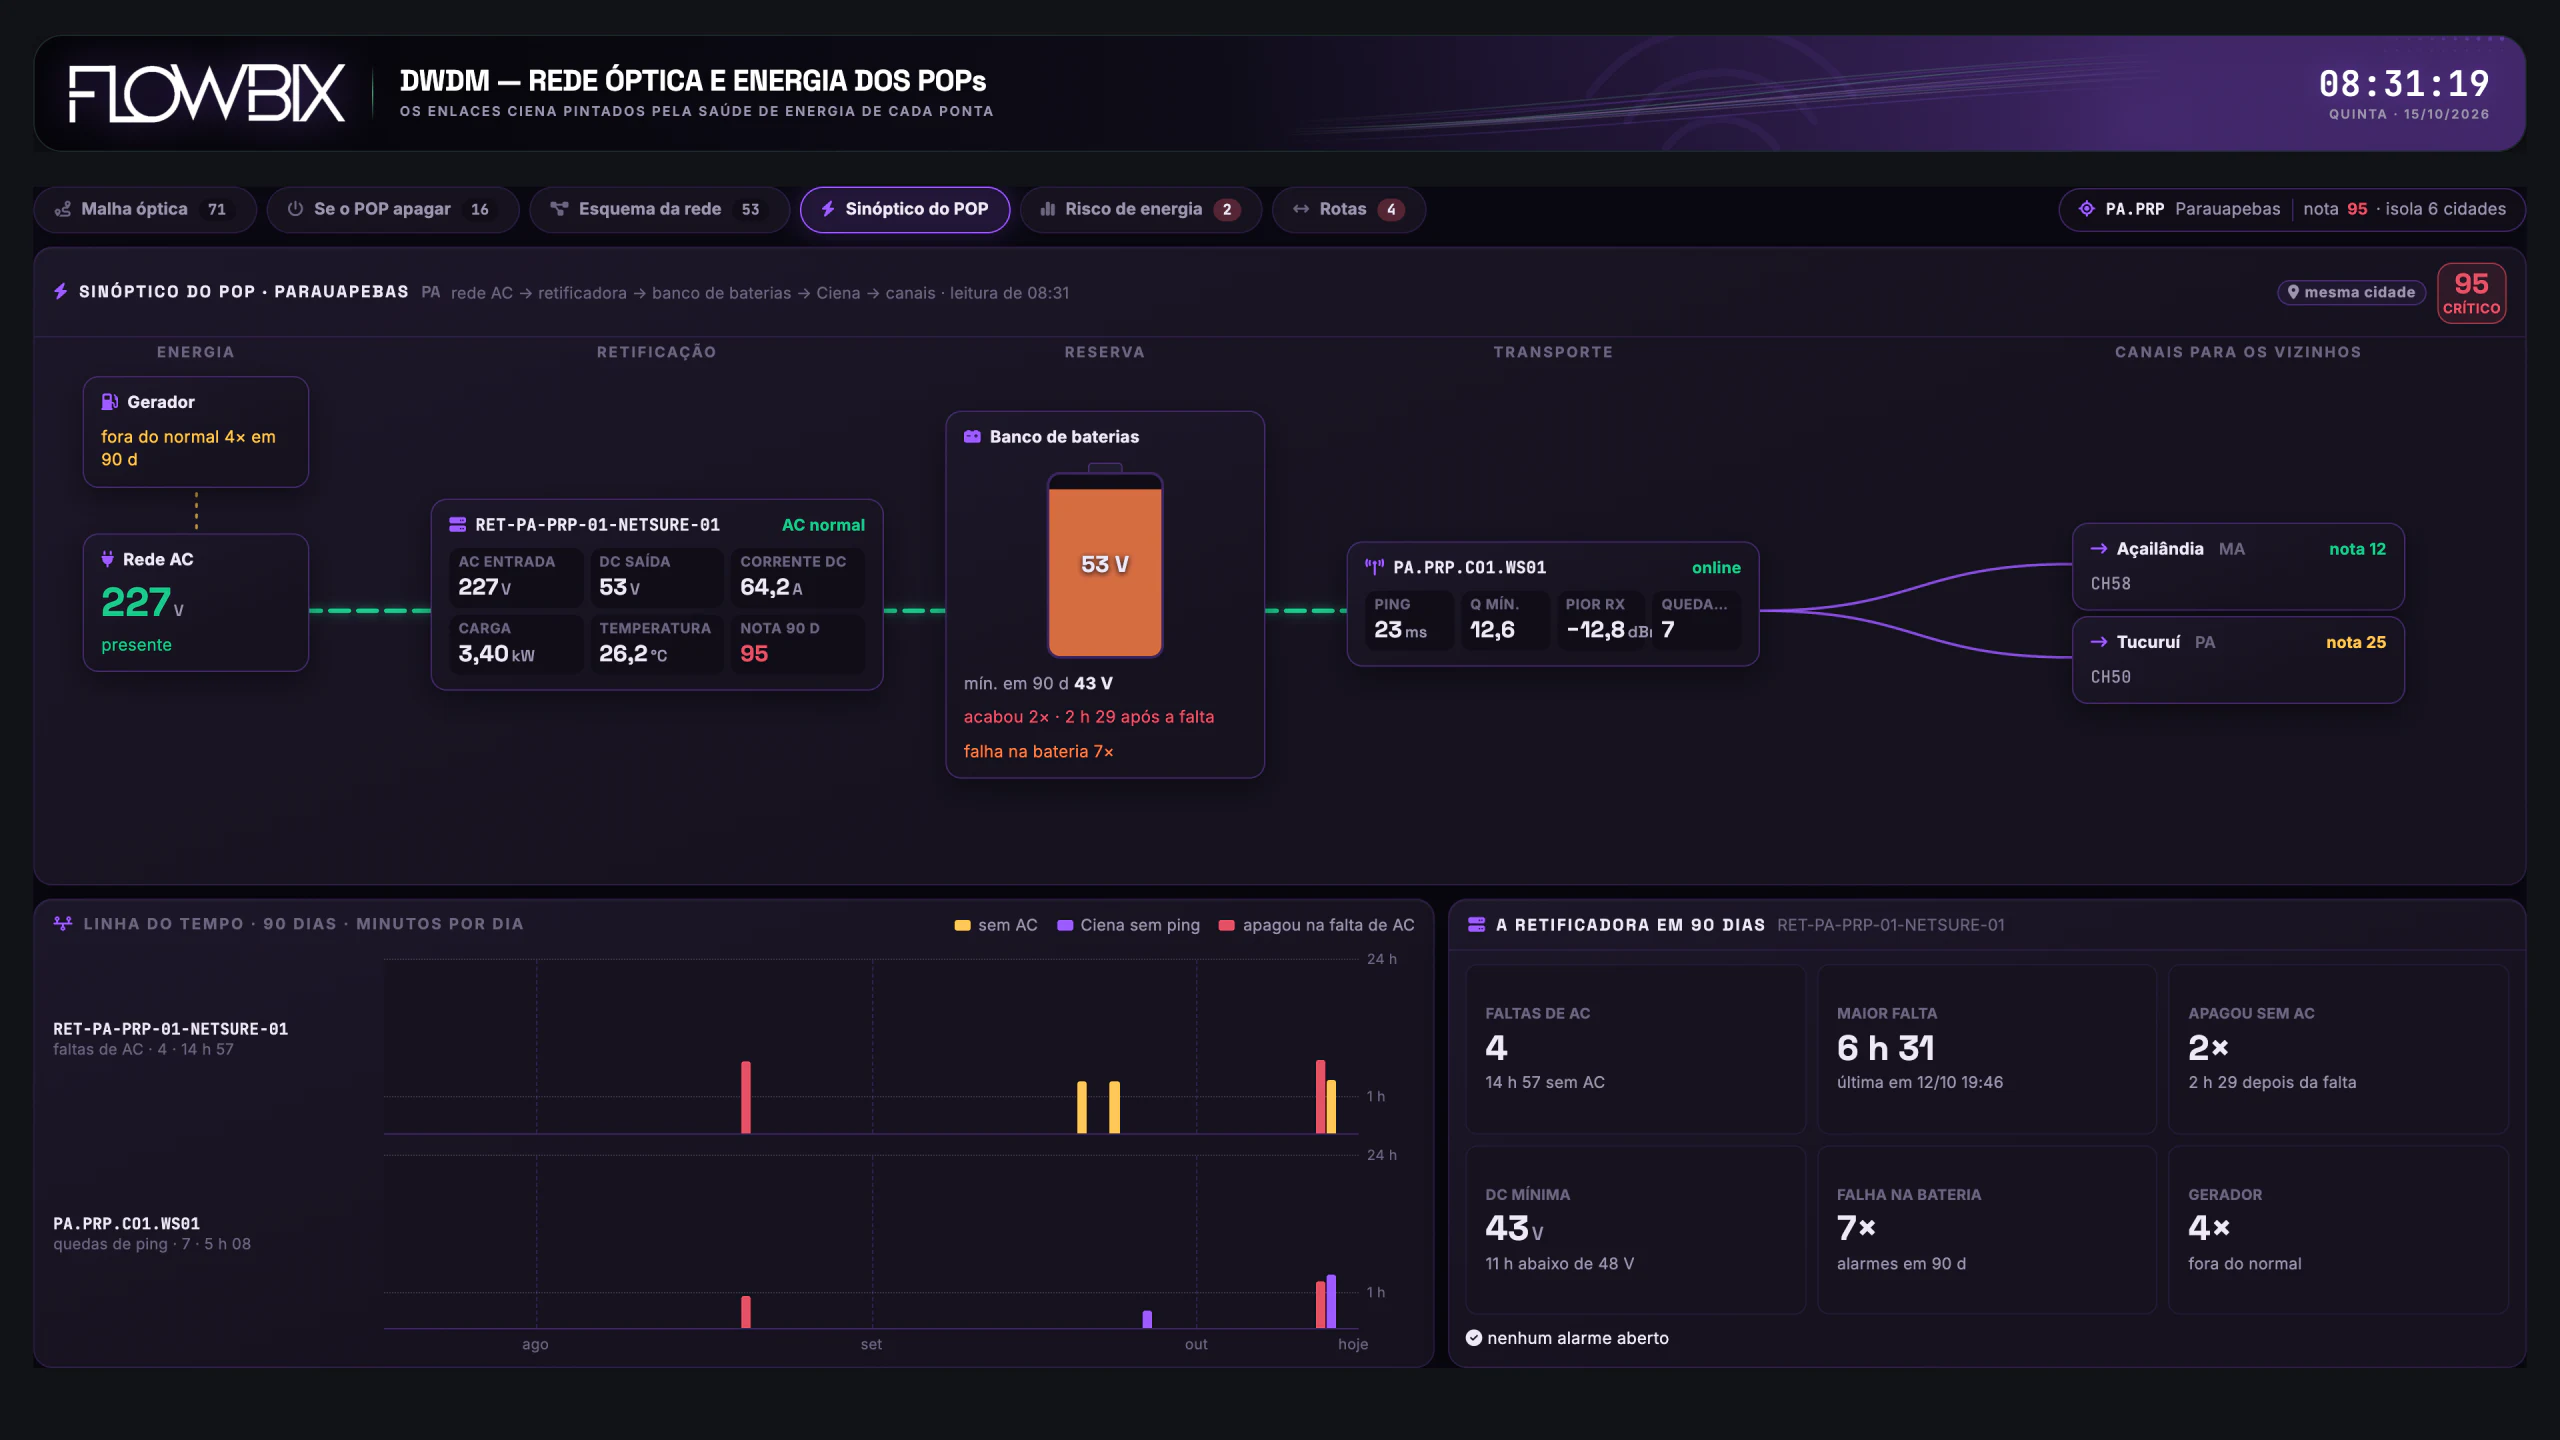Click the DC MÍNIMA 43 V card
Image resolution: width=2560 pixels, height=1440 pixels.
click(x=1636, y=1230)
